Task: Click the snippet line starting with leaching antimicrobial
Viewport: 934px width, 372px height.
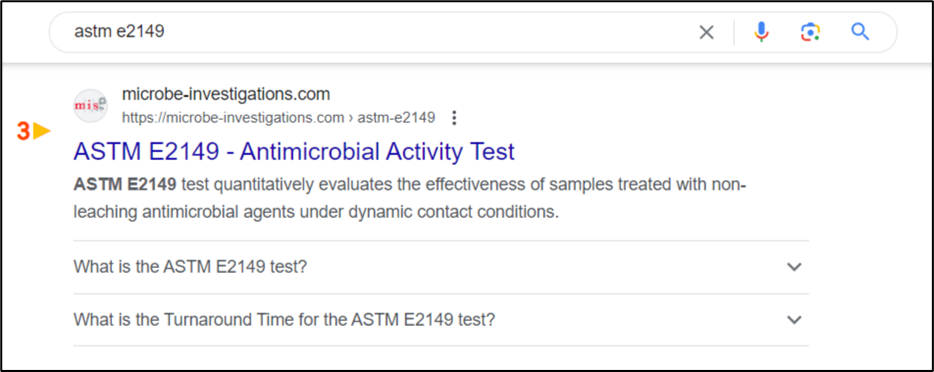Action: [316, 212]
